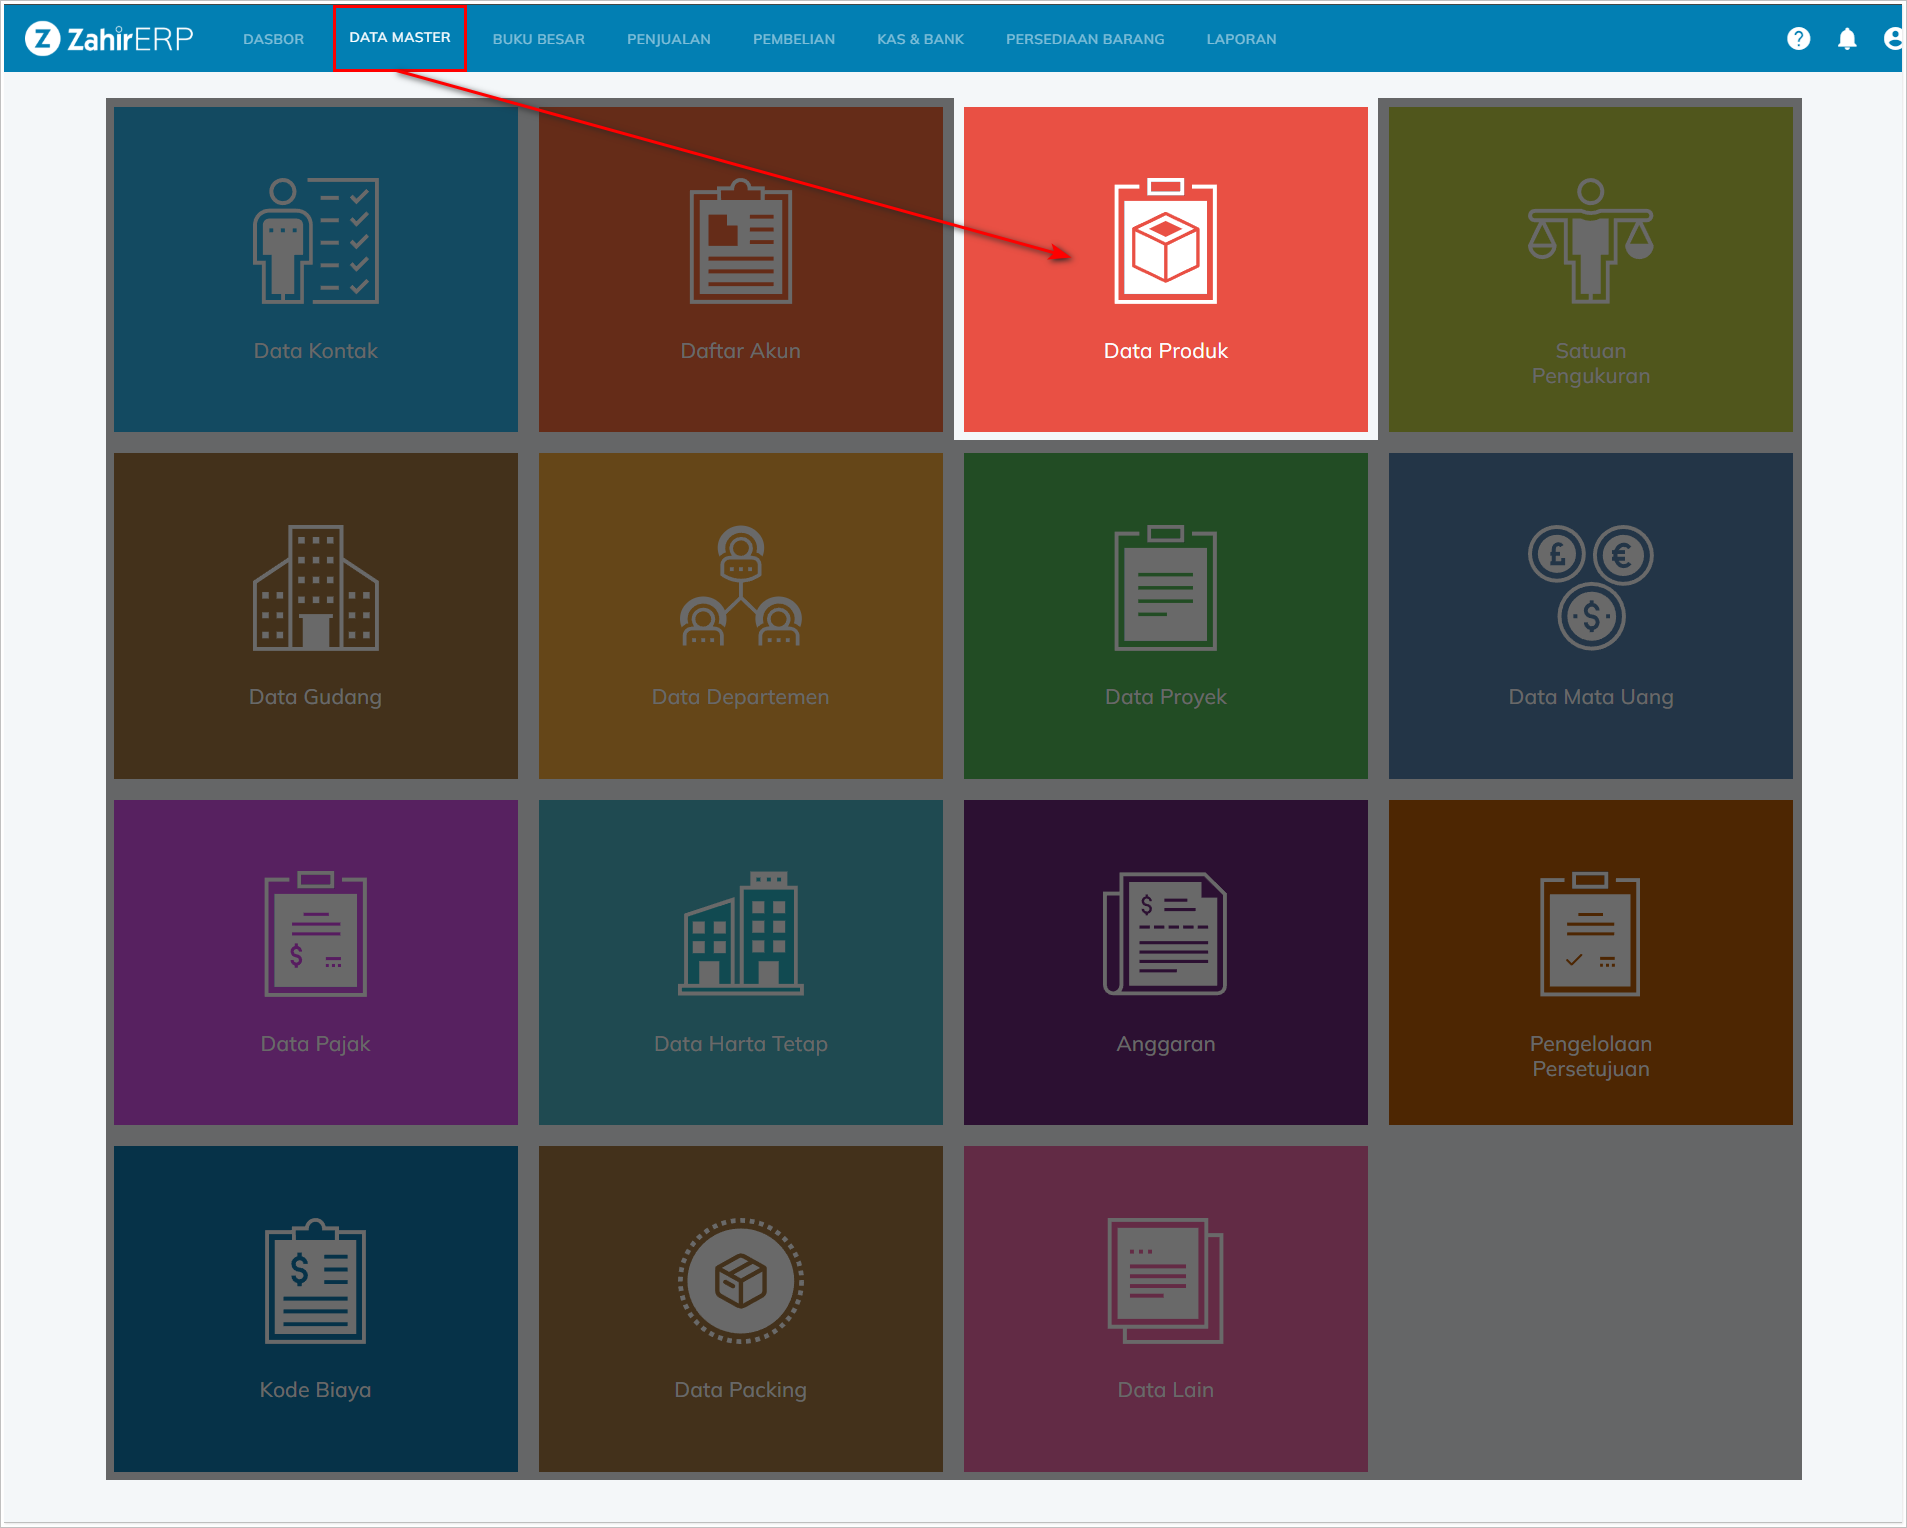Open the Data Master menu
This screenshot has width=1907, height=1528.
pyautogui.click(x=399, y=38)
